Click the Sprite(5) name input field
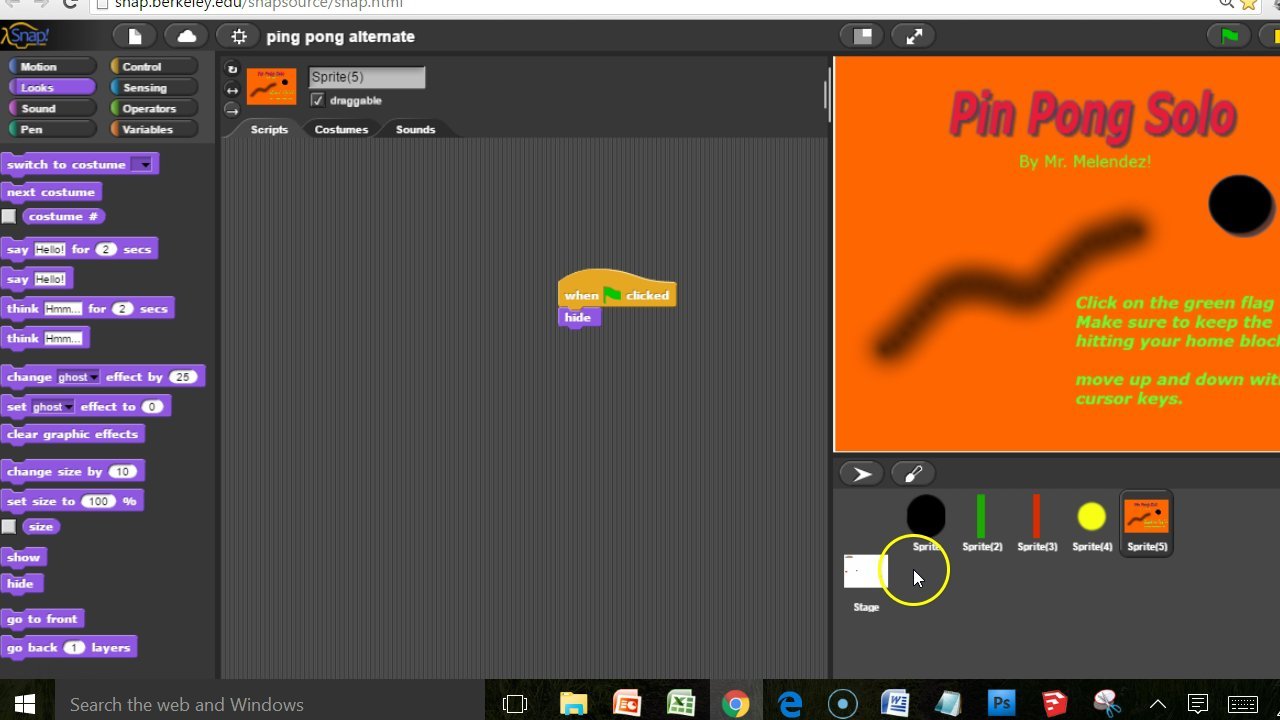This screenshot has width=1280, height=720. click(x=366, y=76)
